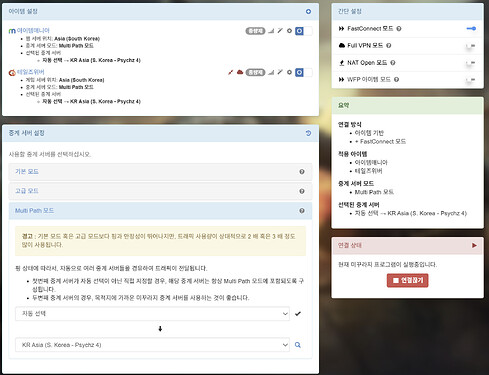Image resolution: width=489 pixels, height=375 pixels.
Task: Click the magnifier icon beside the KR Asia dropdown
Action: click(x=298, y=345)
